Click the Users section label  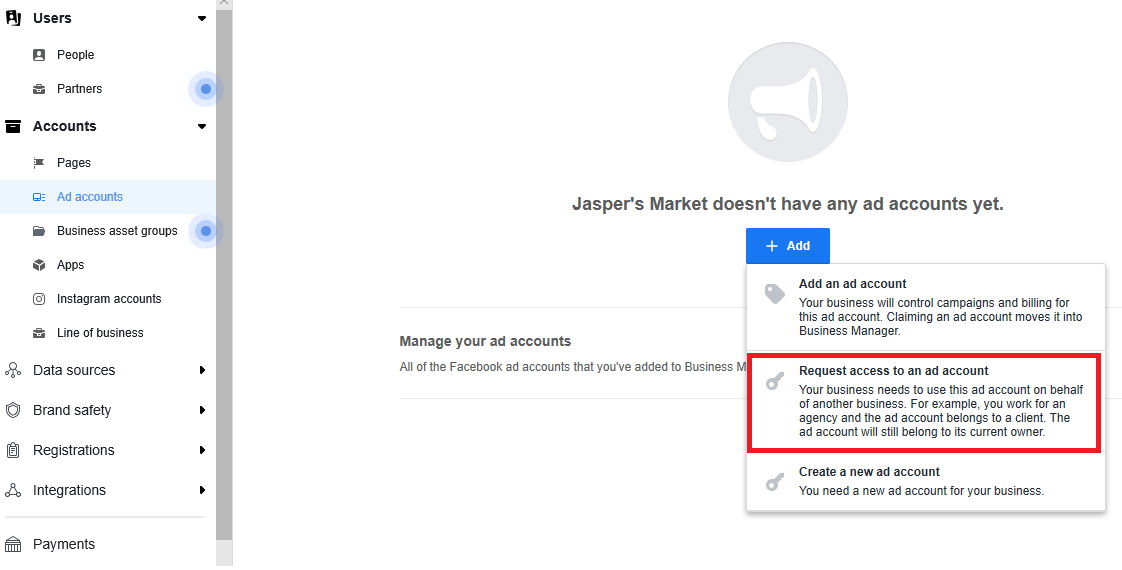pos(52,19)
